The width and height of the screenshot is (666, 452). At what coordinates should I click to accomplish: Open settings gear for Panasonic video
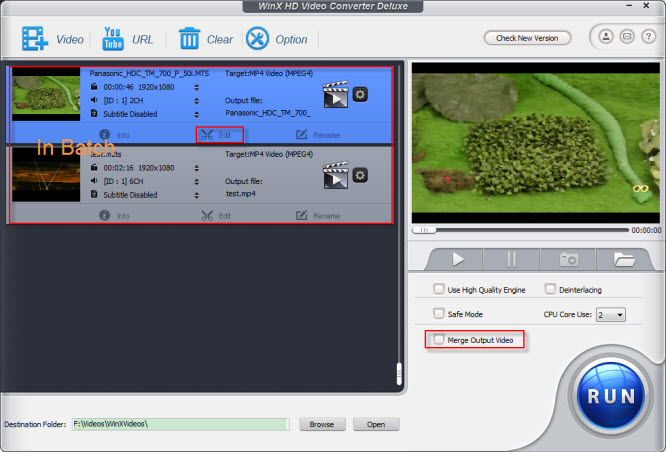tap(360, 94)
